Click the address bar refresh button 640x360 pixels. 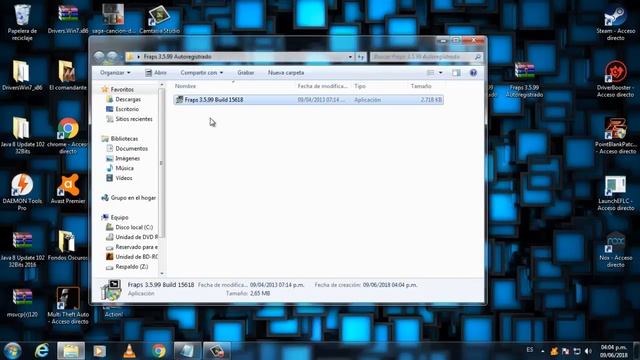coord(361,57)
